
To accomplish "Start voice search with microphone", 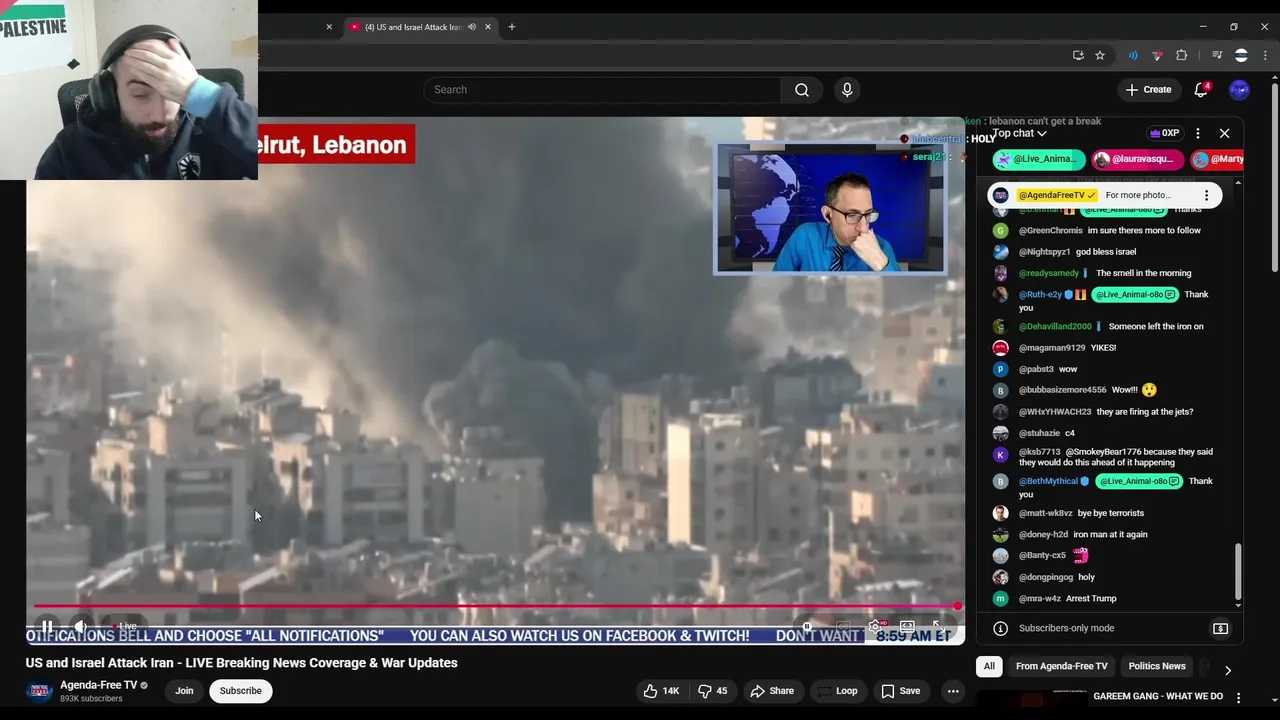I will pyautogui.click(x=847, y=90).
